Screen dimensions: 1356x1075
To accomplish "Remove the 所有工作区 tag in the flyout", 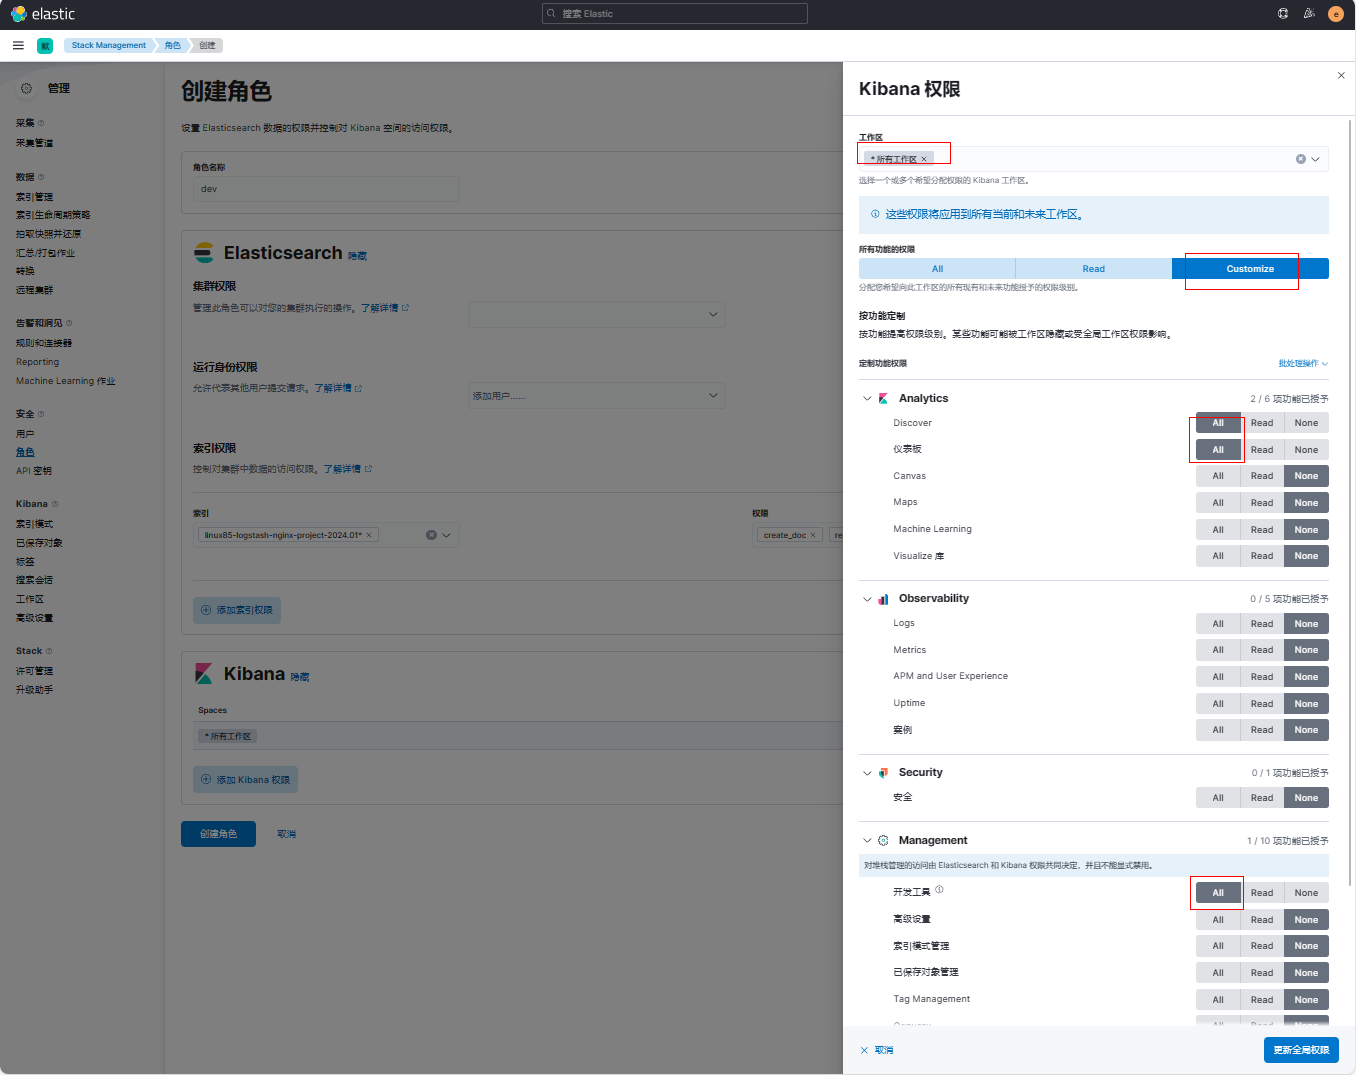I will [x=924, y=159].
